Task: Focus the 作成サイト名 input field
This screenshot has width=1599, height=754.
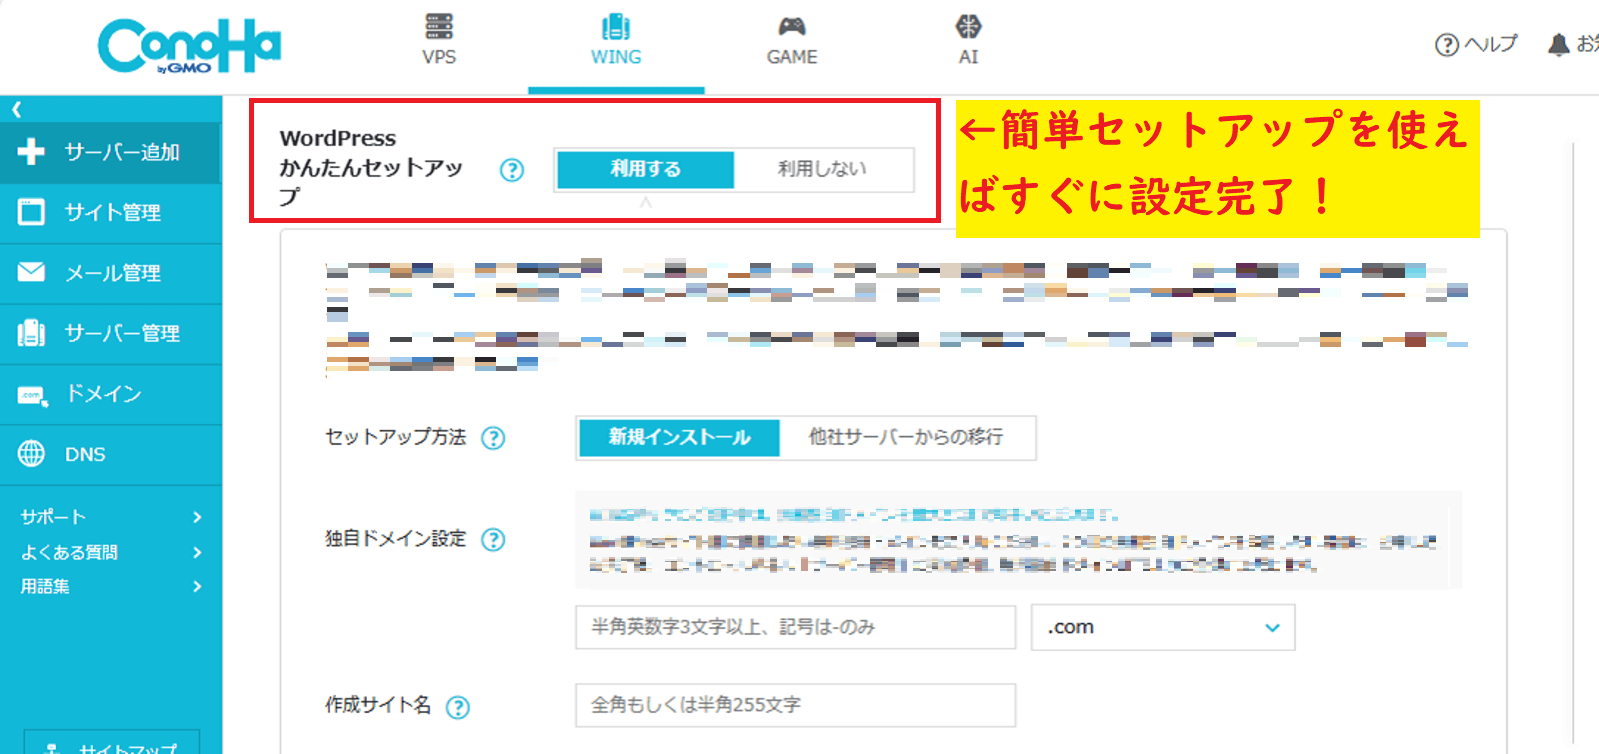Action: point(796,705)
